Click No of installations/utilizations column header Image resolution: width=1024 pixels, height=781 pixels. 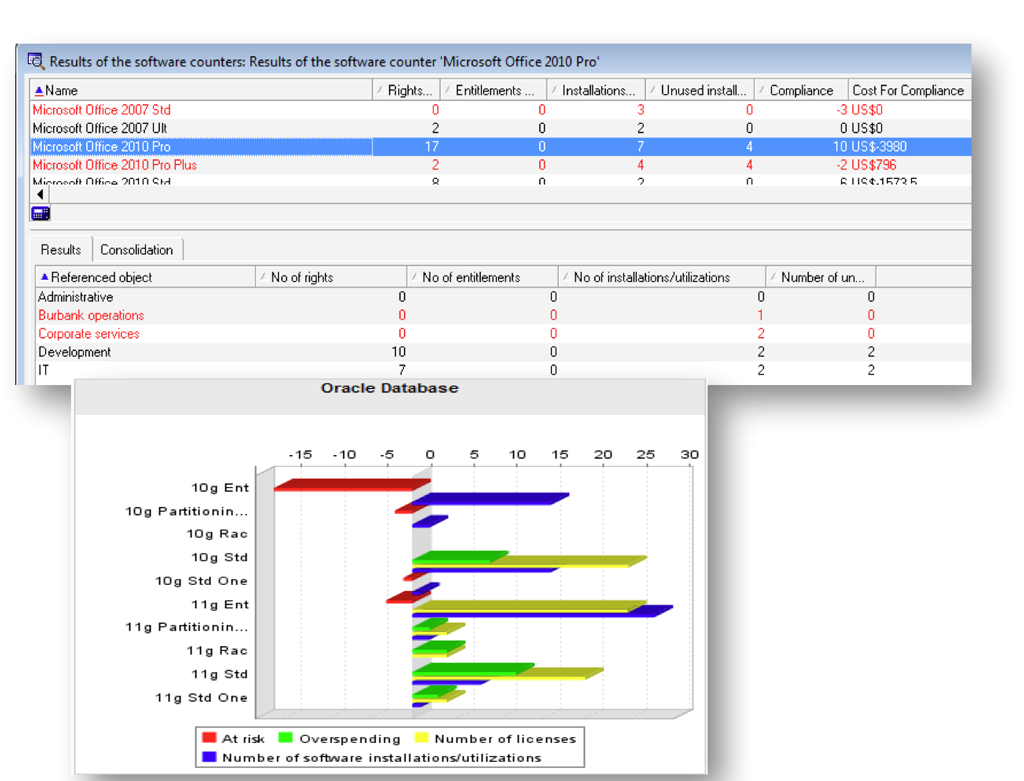click(x=662, y=277)
